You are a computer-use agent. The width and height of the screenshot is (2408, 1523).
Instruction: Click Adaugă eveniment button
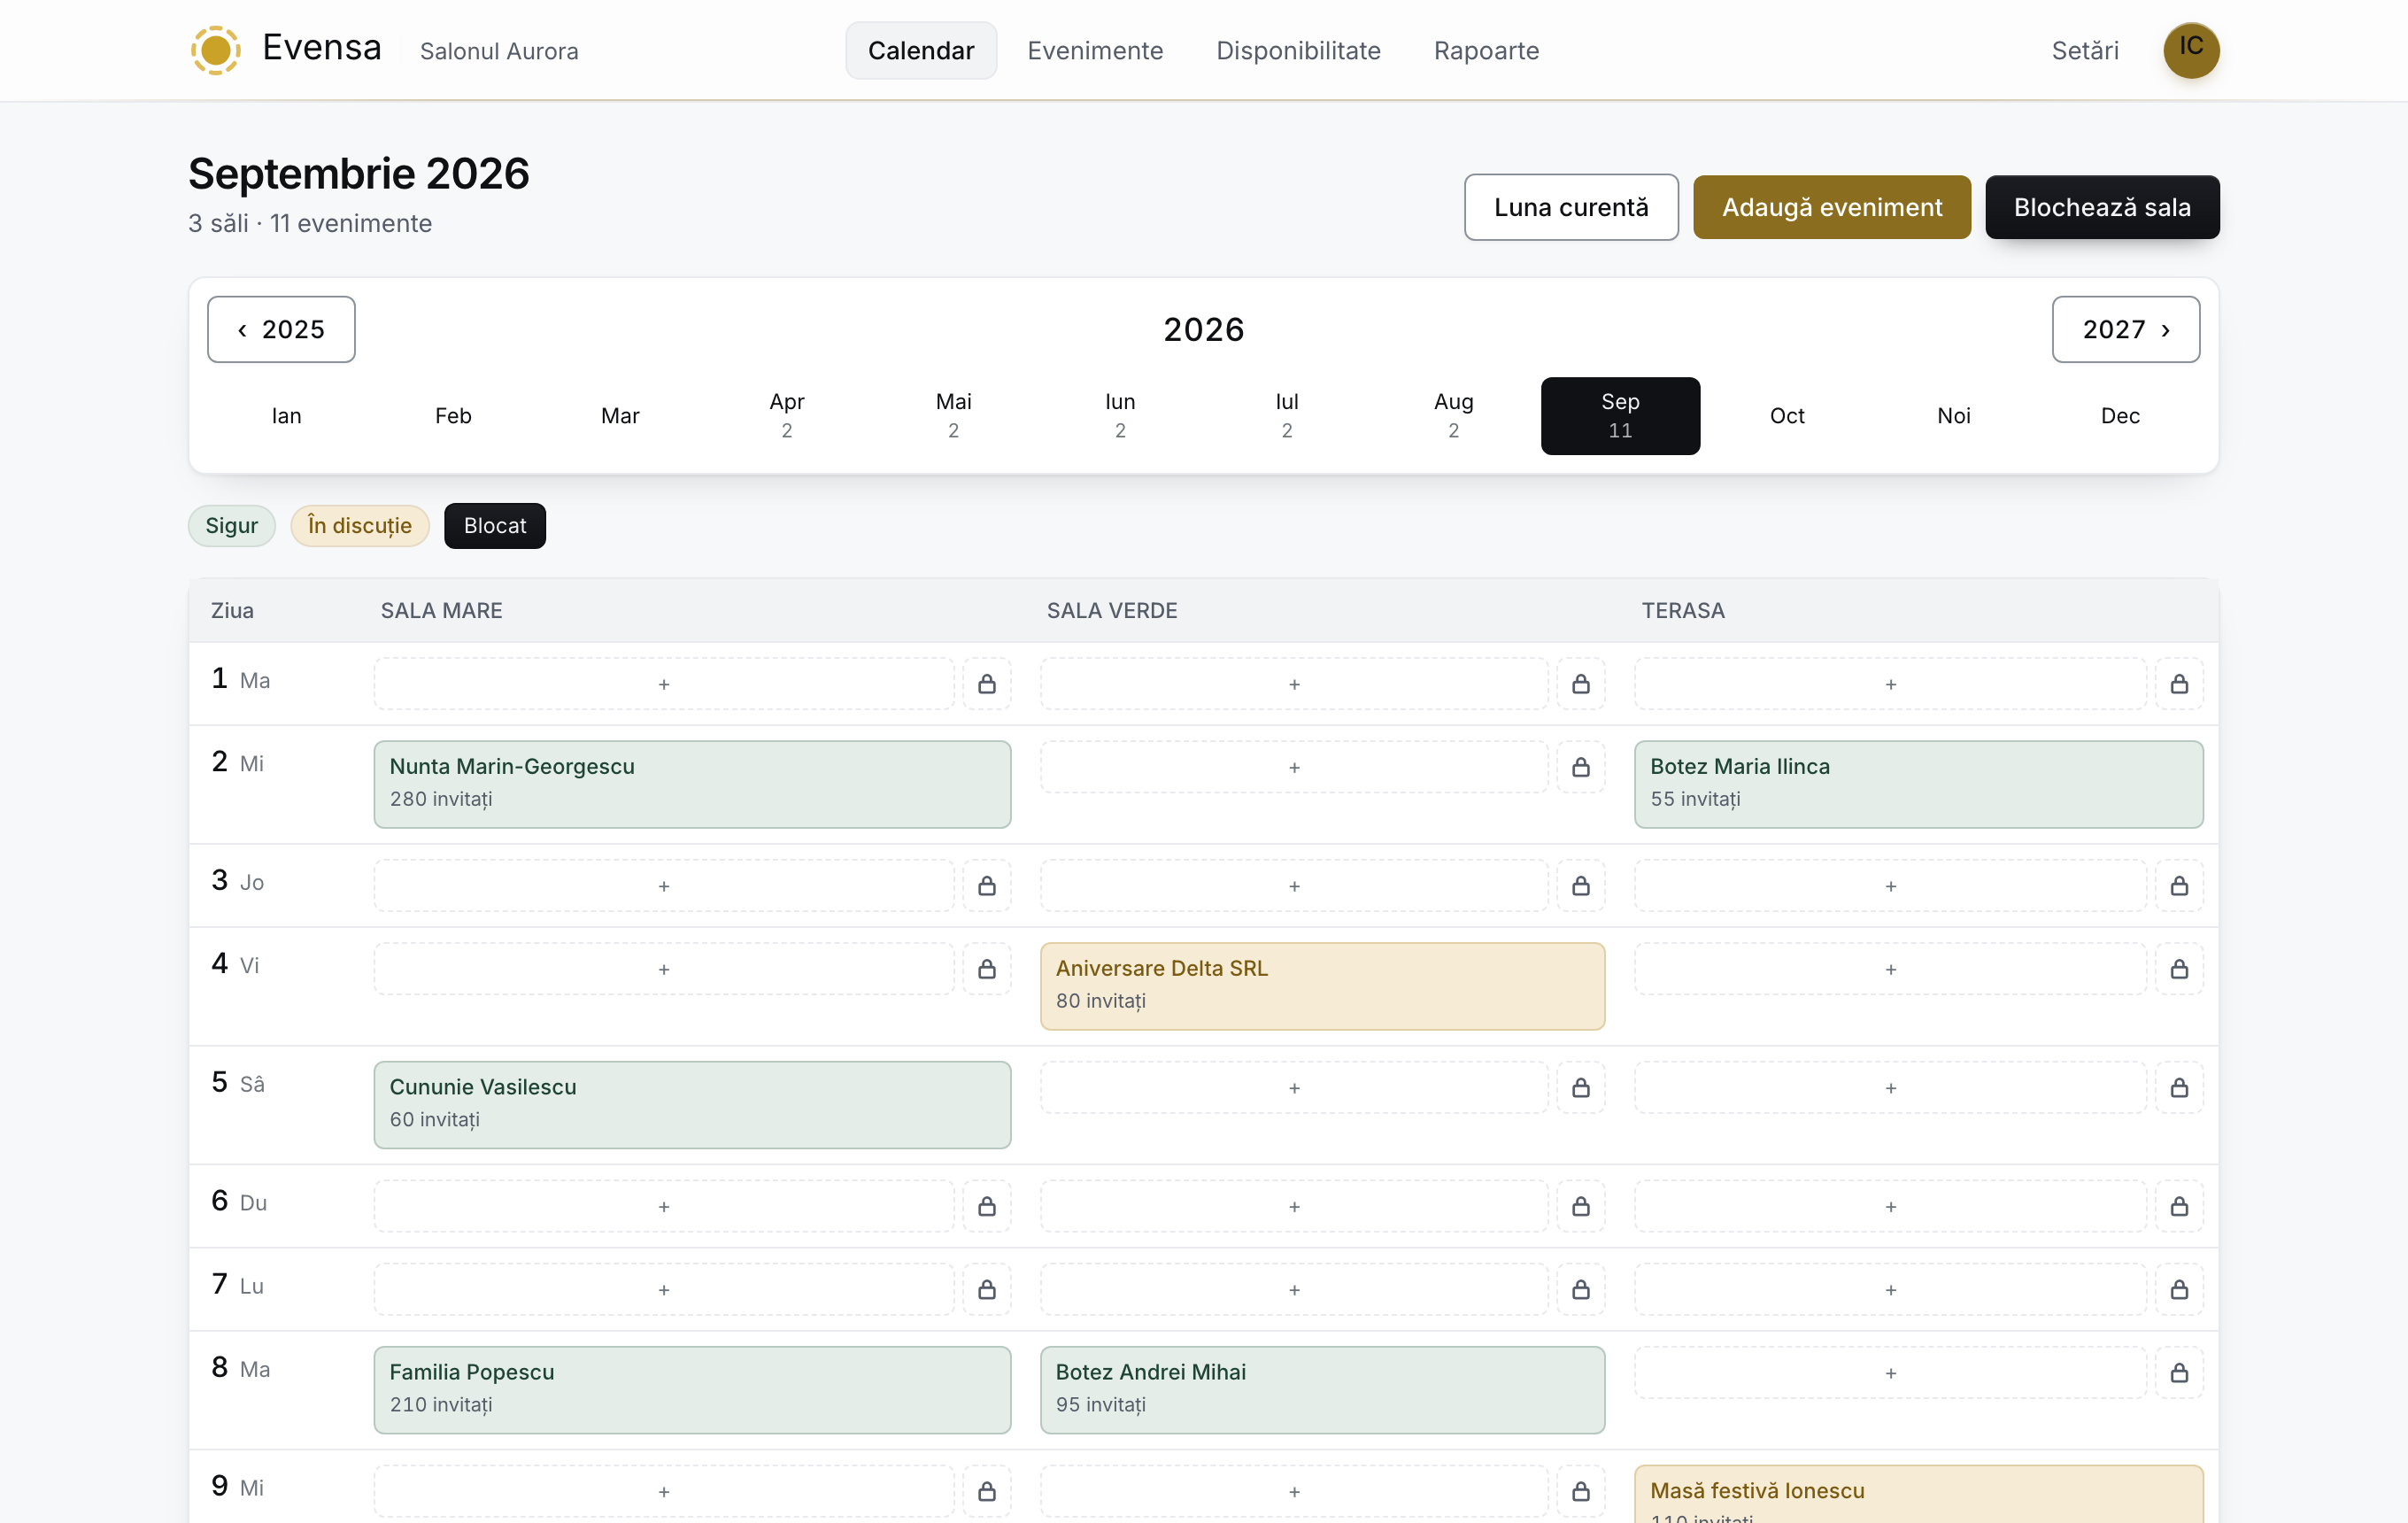(1832, 207)
